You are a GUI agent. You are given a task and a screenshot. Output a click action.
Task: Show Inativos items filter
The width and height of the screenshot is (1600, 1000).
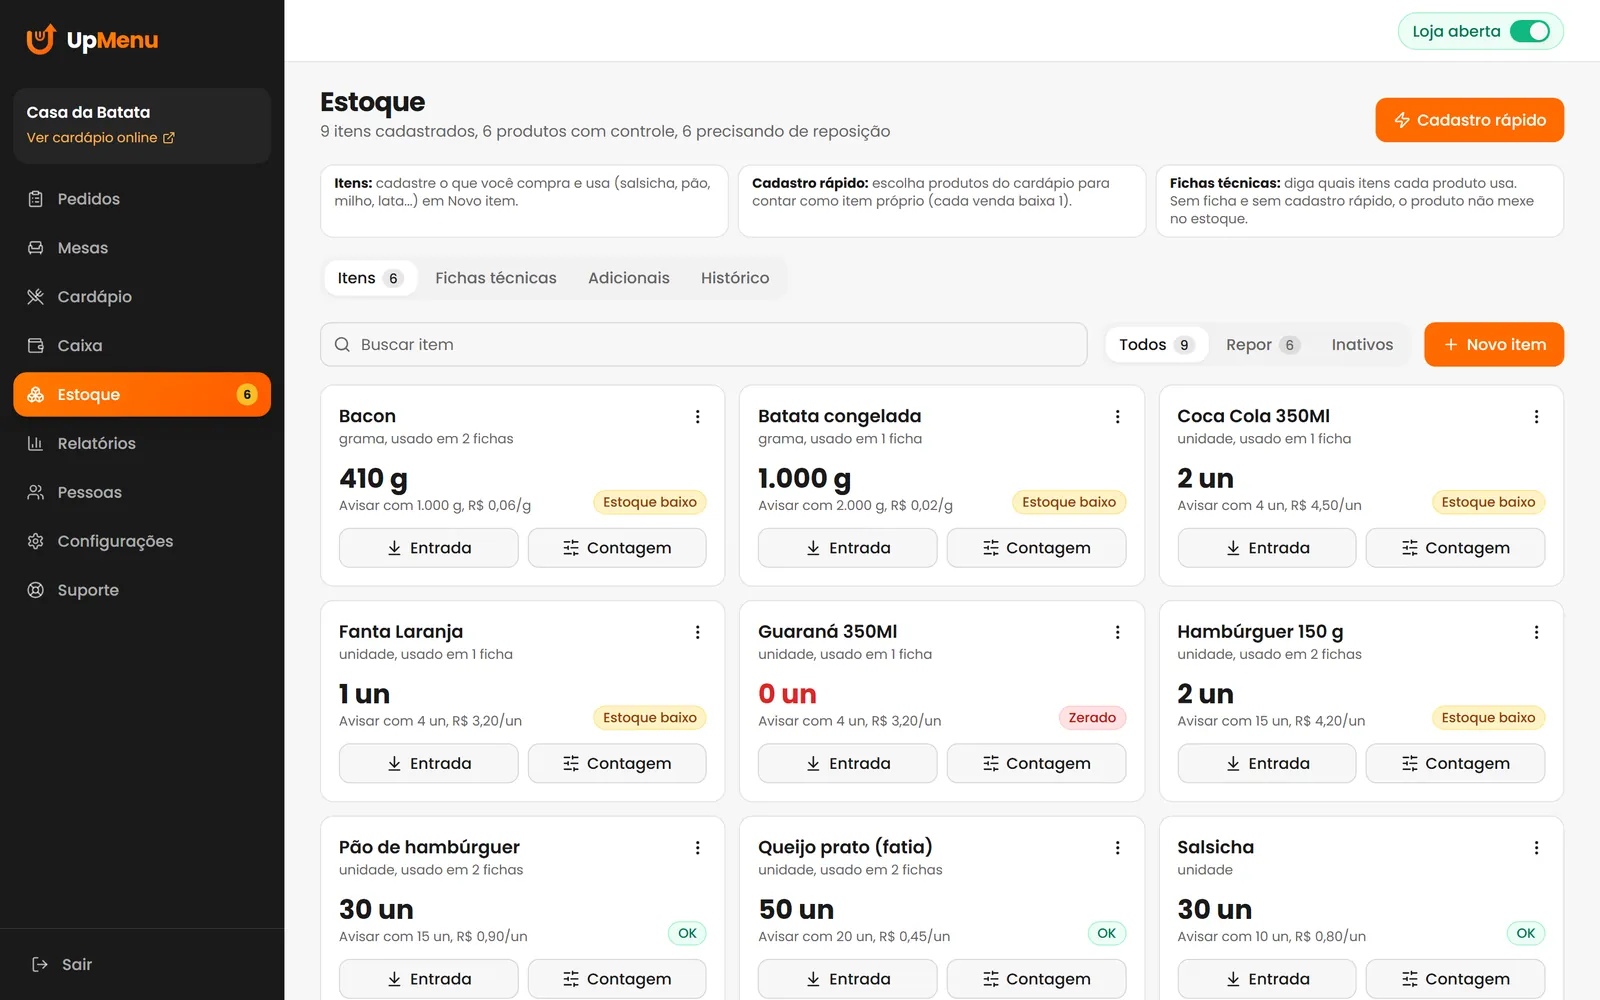tap(1362, 345)
